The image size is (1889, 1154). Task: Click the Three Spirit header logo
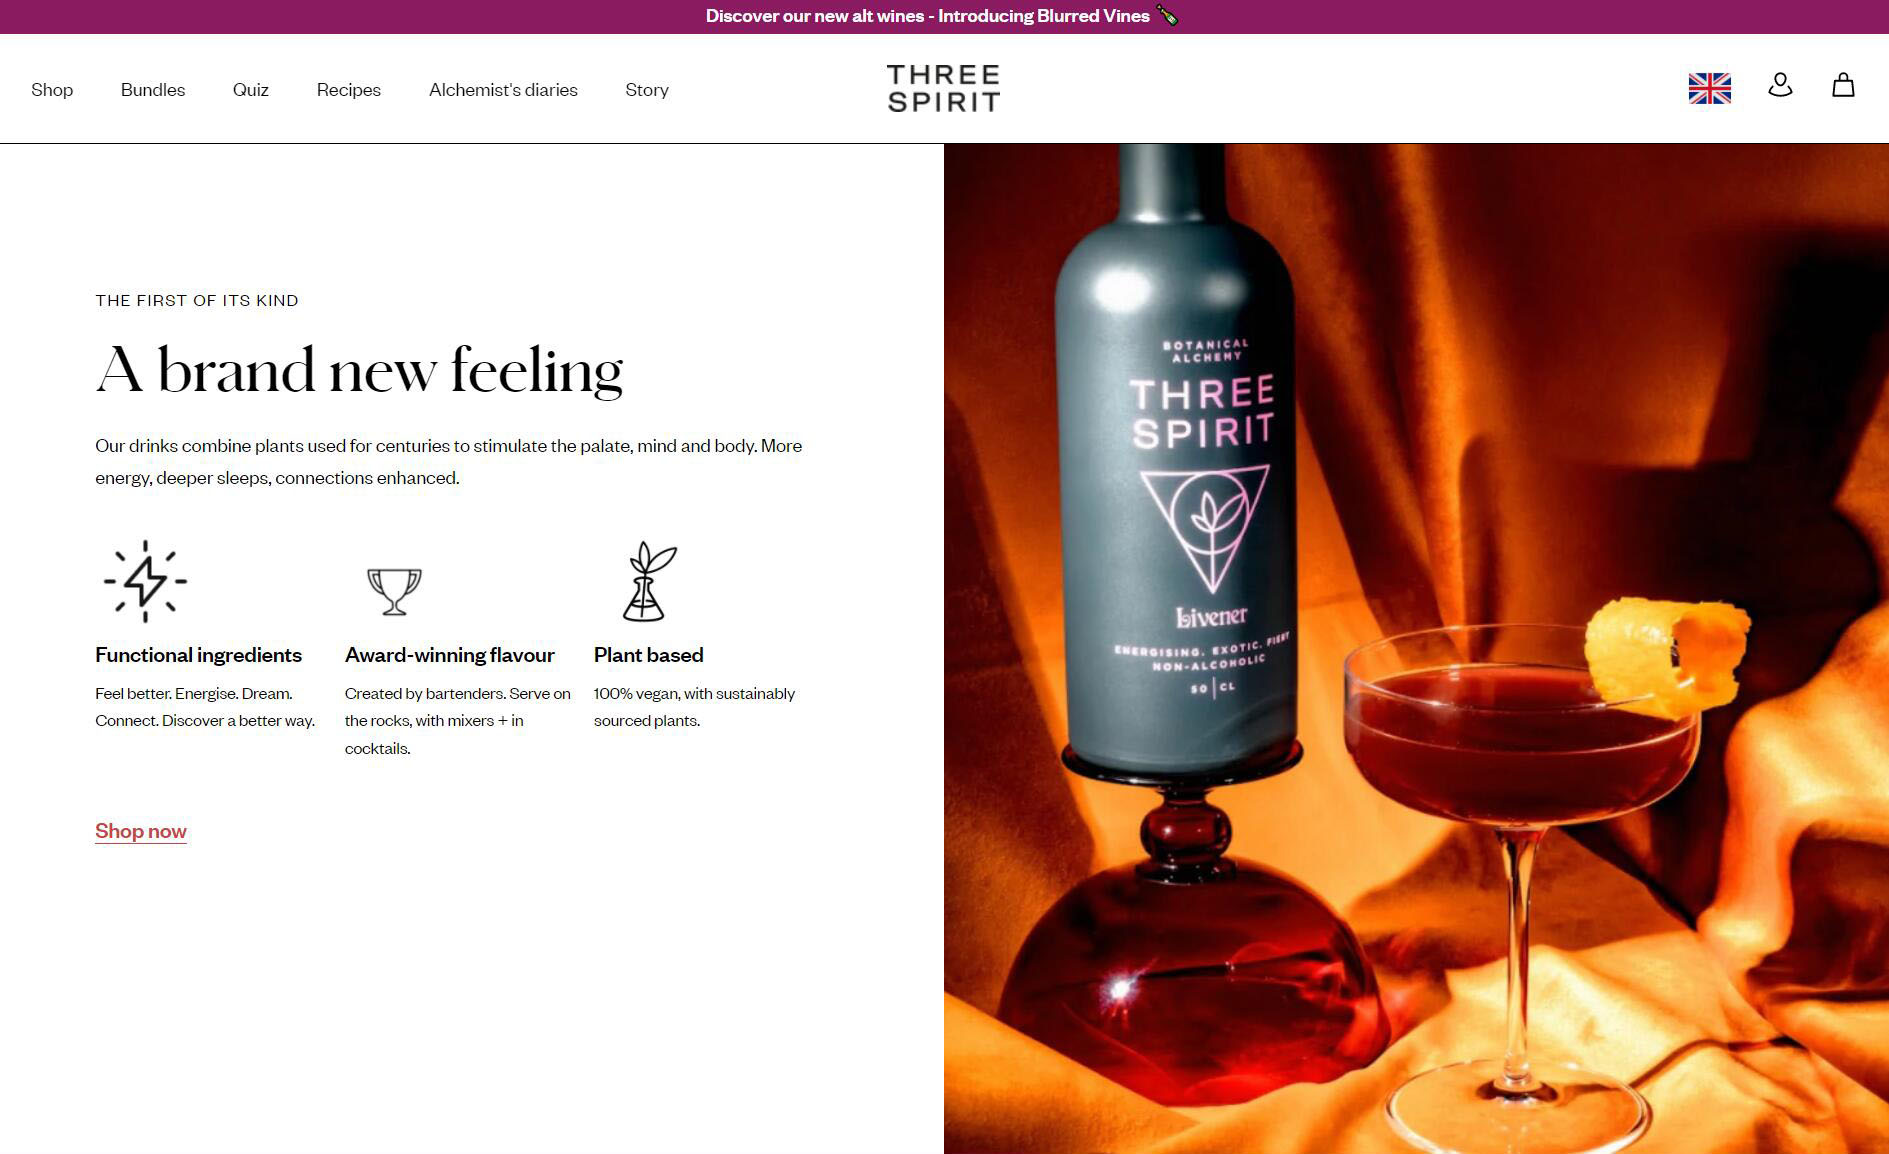943,88
